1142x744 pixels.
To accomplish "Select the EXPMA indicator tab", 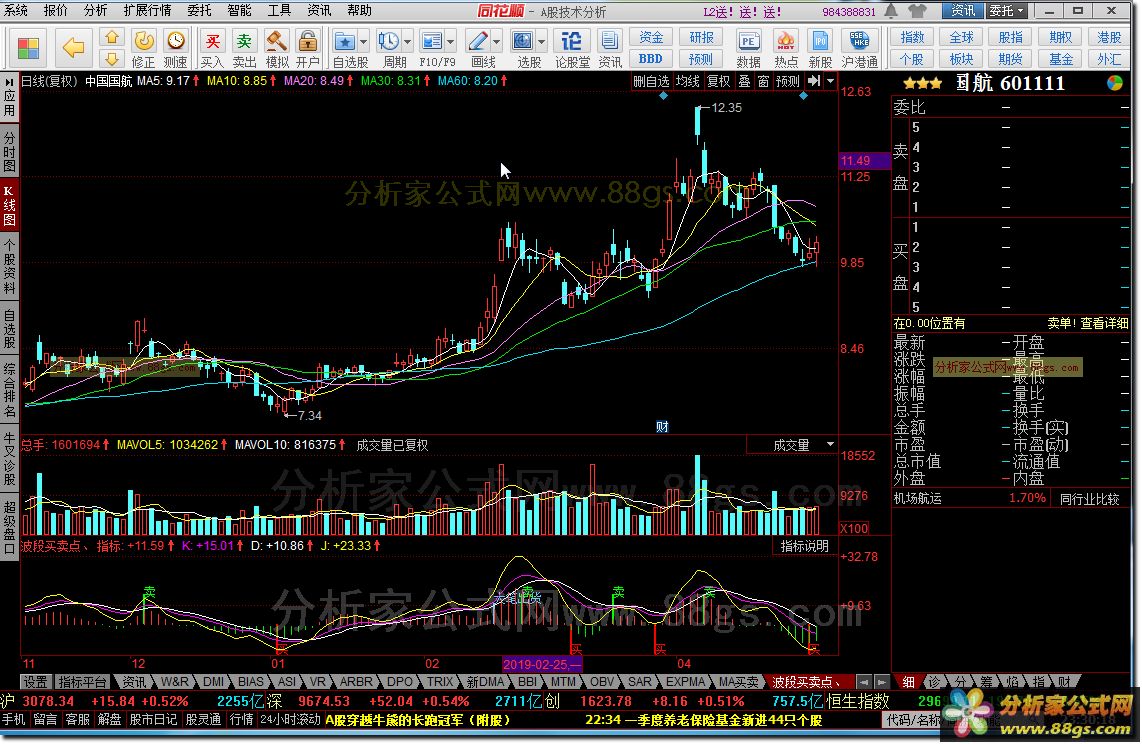I will pos(685,682).
